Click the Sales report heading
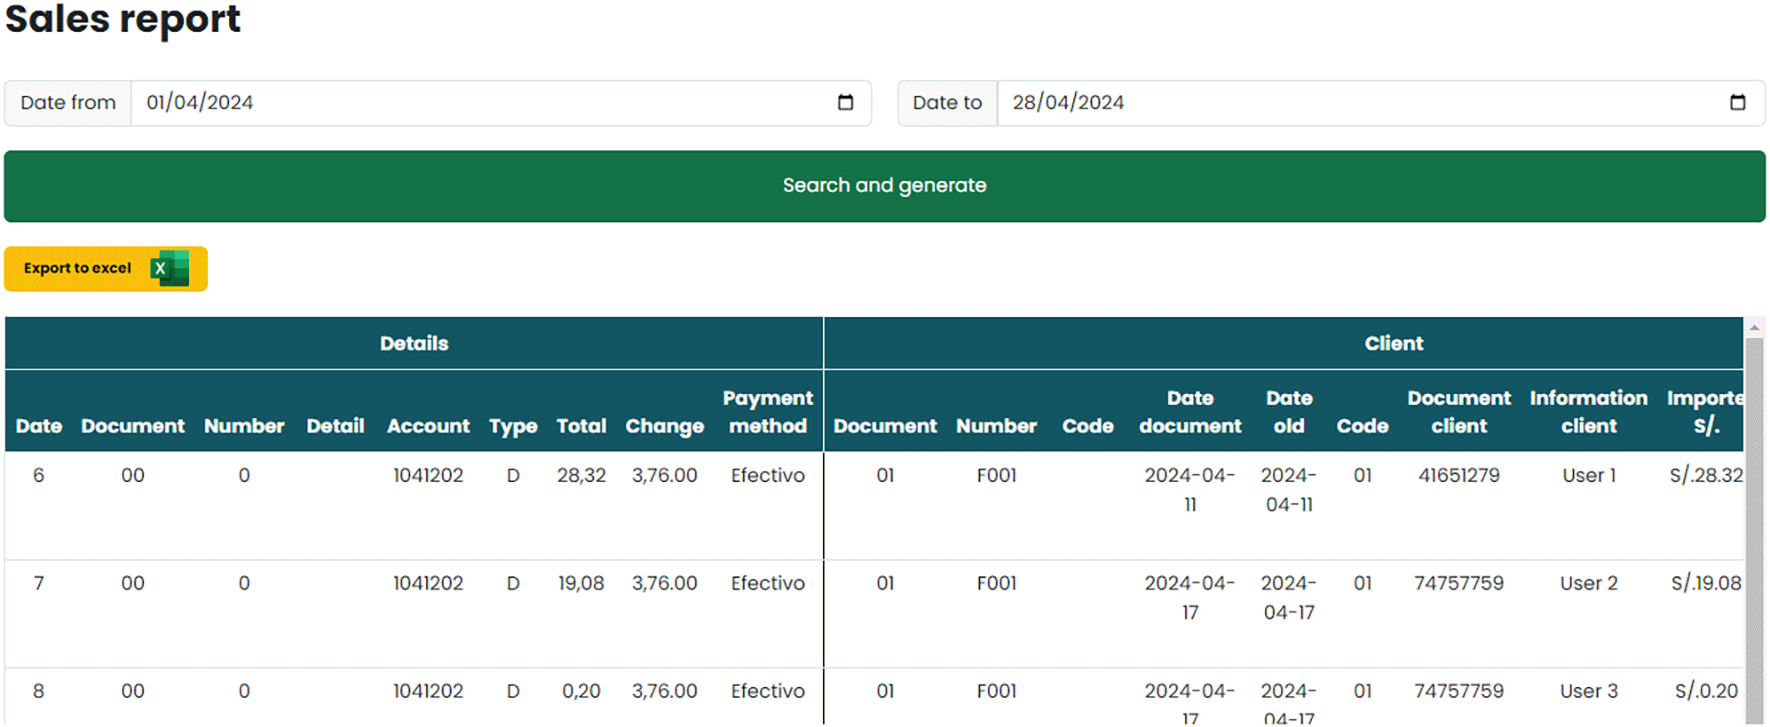1770x727 pixels. point(123,19)
